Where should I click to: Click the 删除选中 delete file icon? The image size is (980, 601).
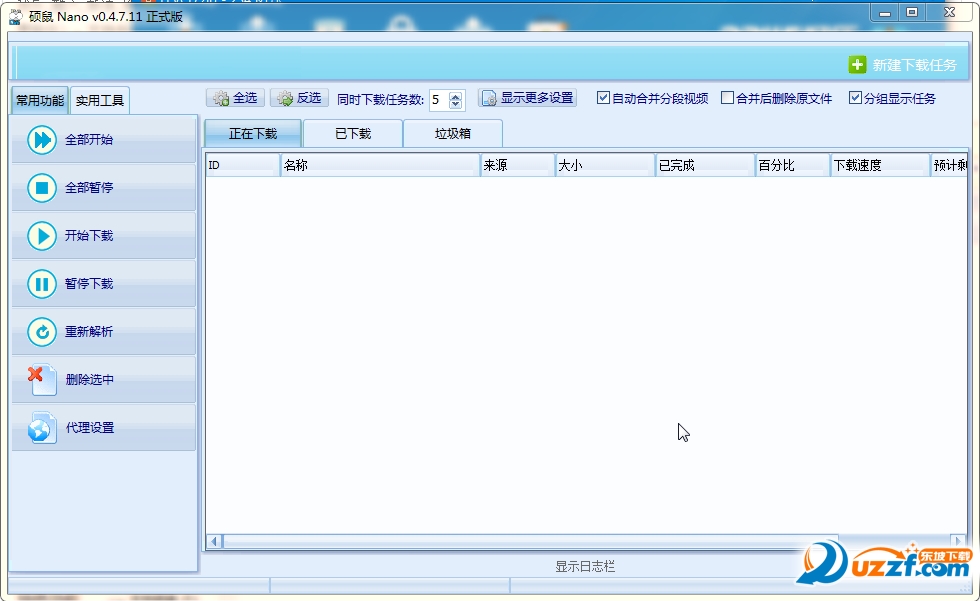(x=42, y=380)
